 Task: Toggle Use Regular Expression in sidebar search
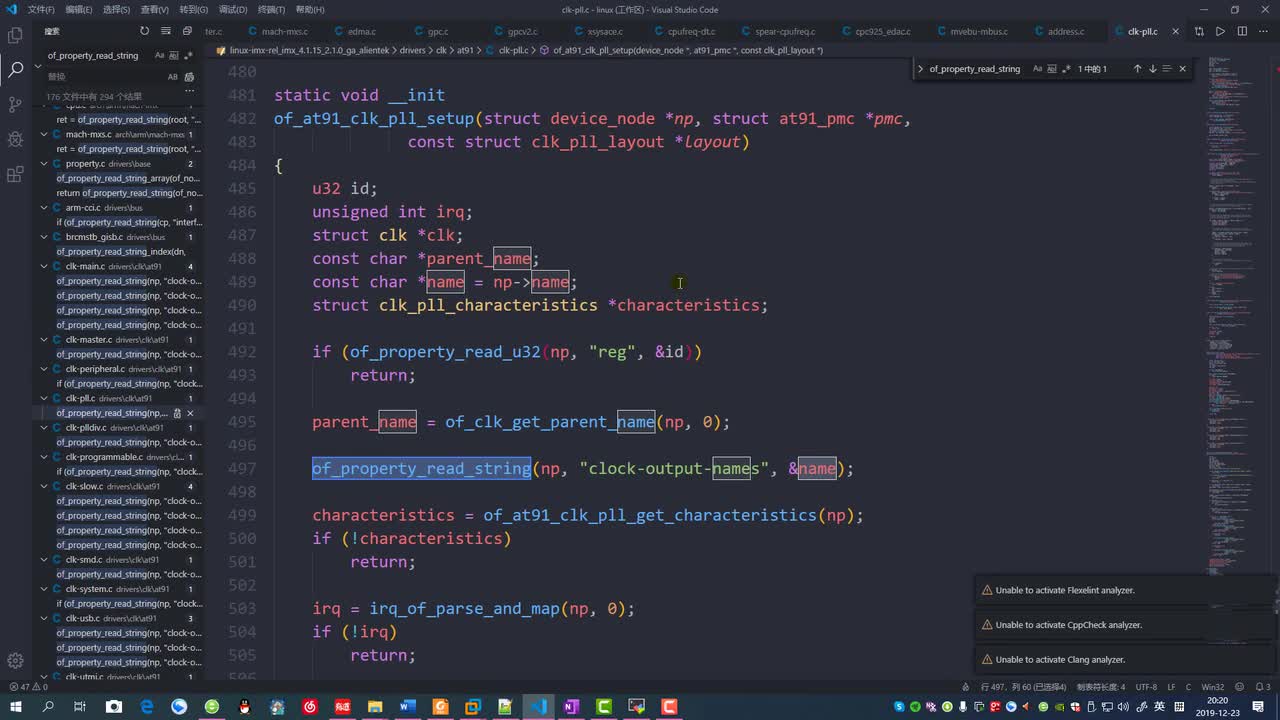(188, 55)
